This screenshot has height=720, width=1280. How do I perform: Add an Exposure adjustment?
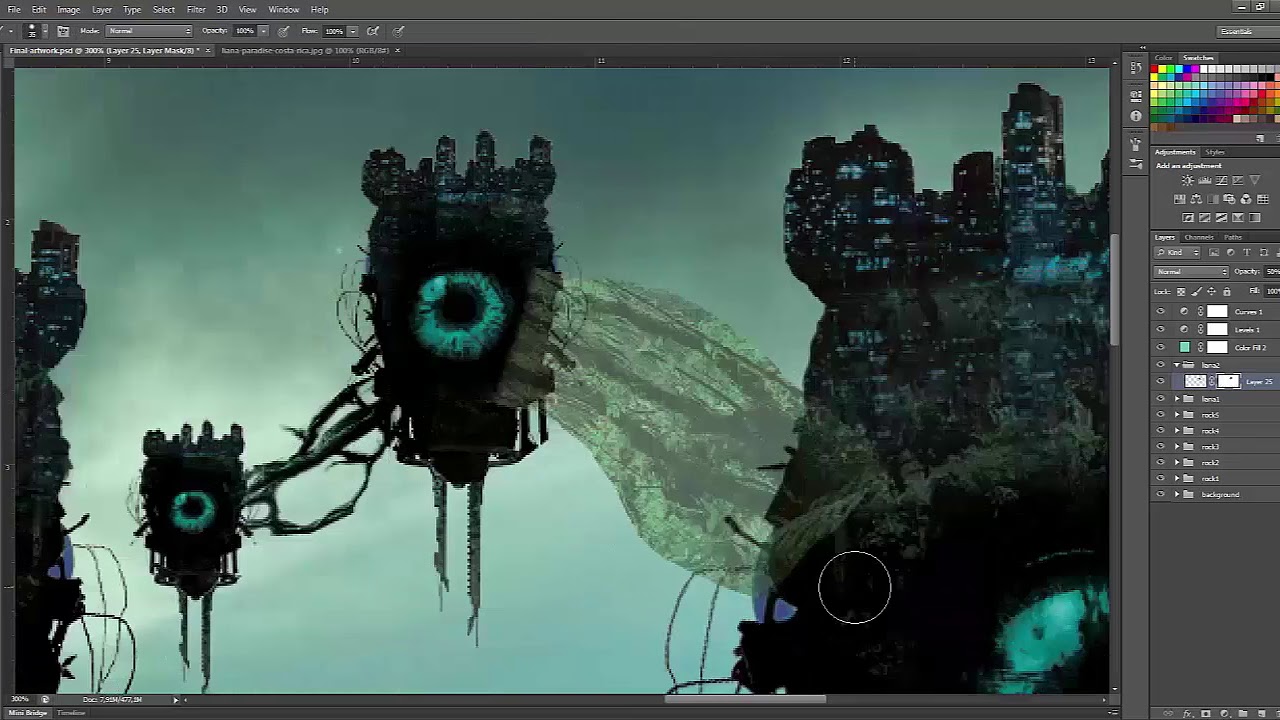(x=1237, y=180)
